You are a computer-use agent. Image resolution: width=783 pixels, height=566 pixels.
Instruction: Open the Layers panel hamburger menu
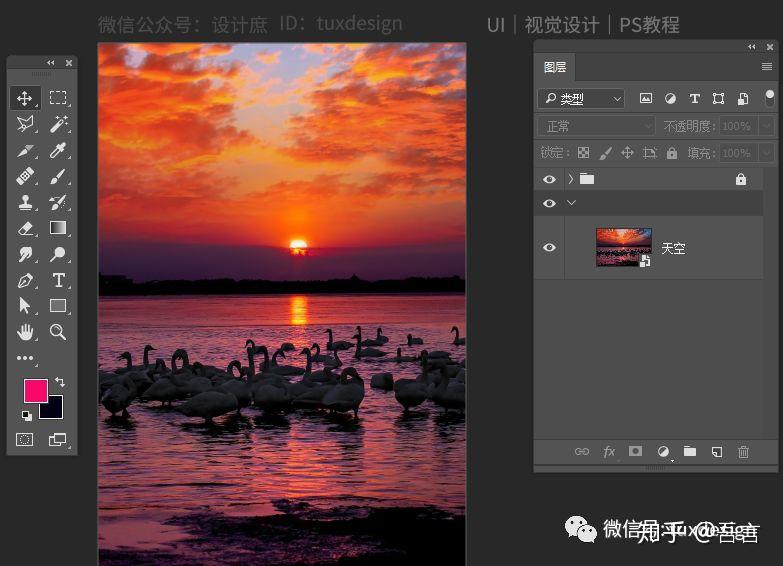767,66
